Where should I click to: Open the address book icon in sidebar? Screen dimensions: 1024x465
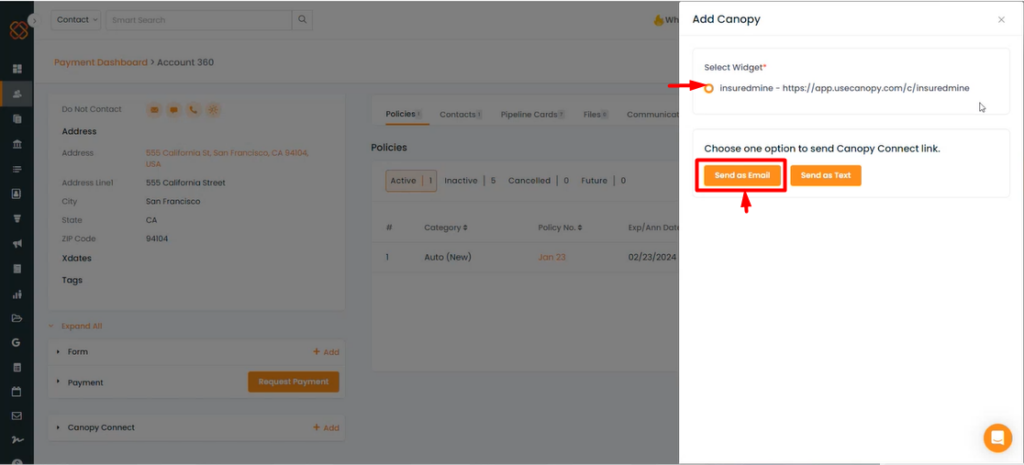[18, 194]
